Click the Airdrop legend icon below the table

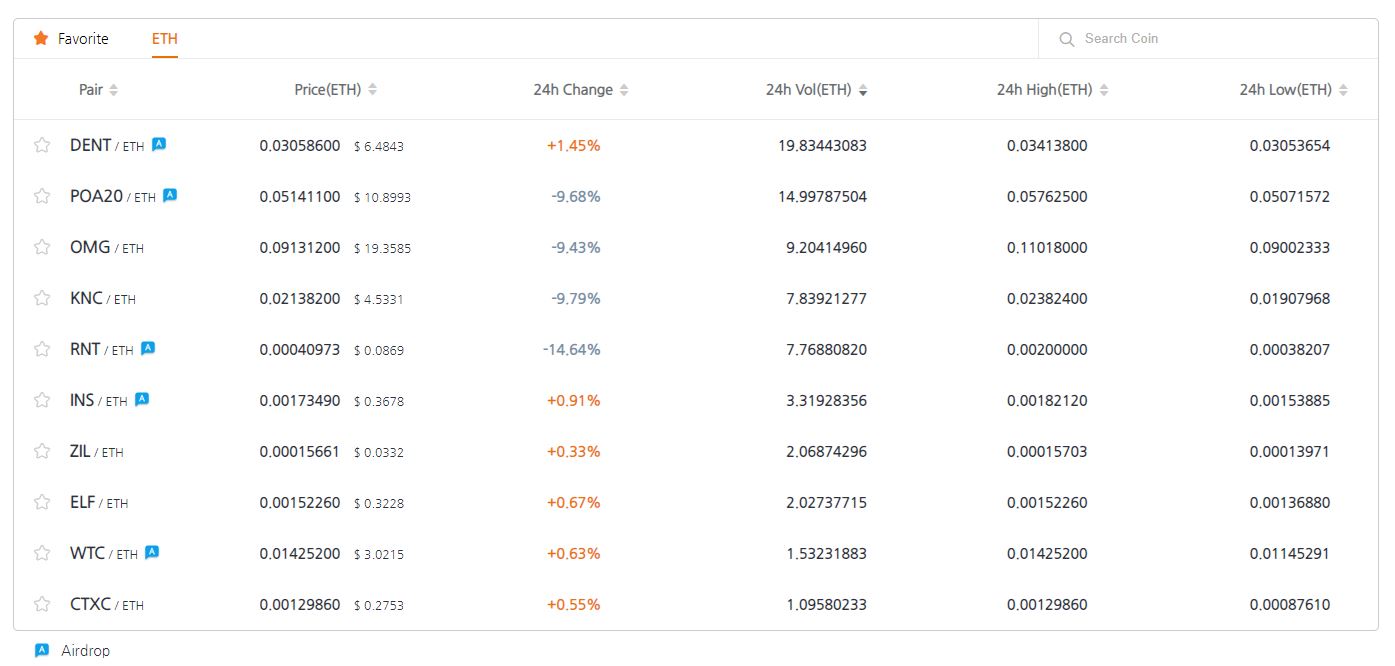pos(42,650)
